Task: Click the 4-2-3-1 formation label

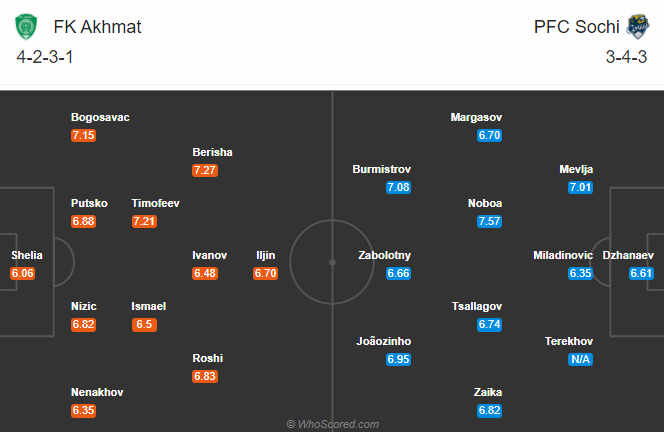Action: coord(45,57)
